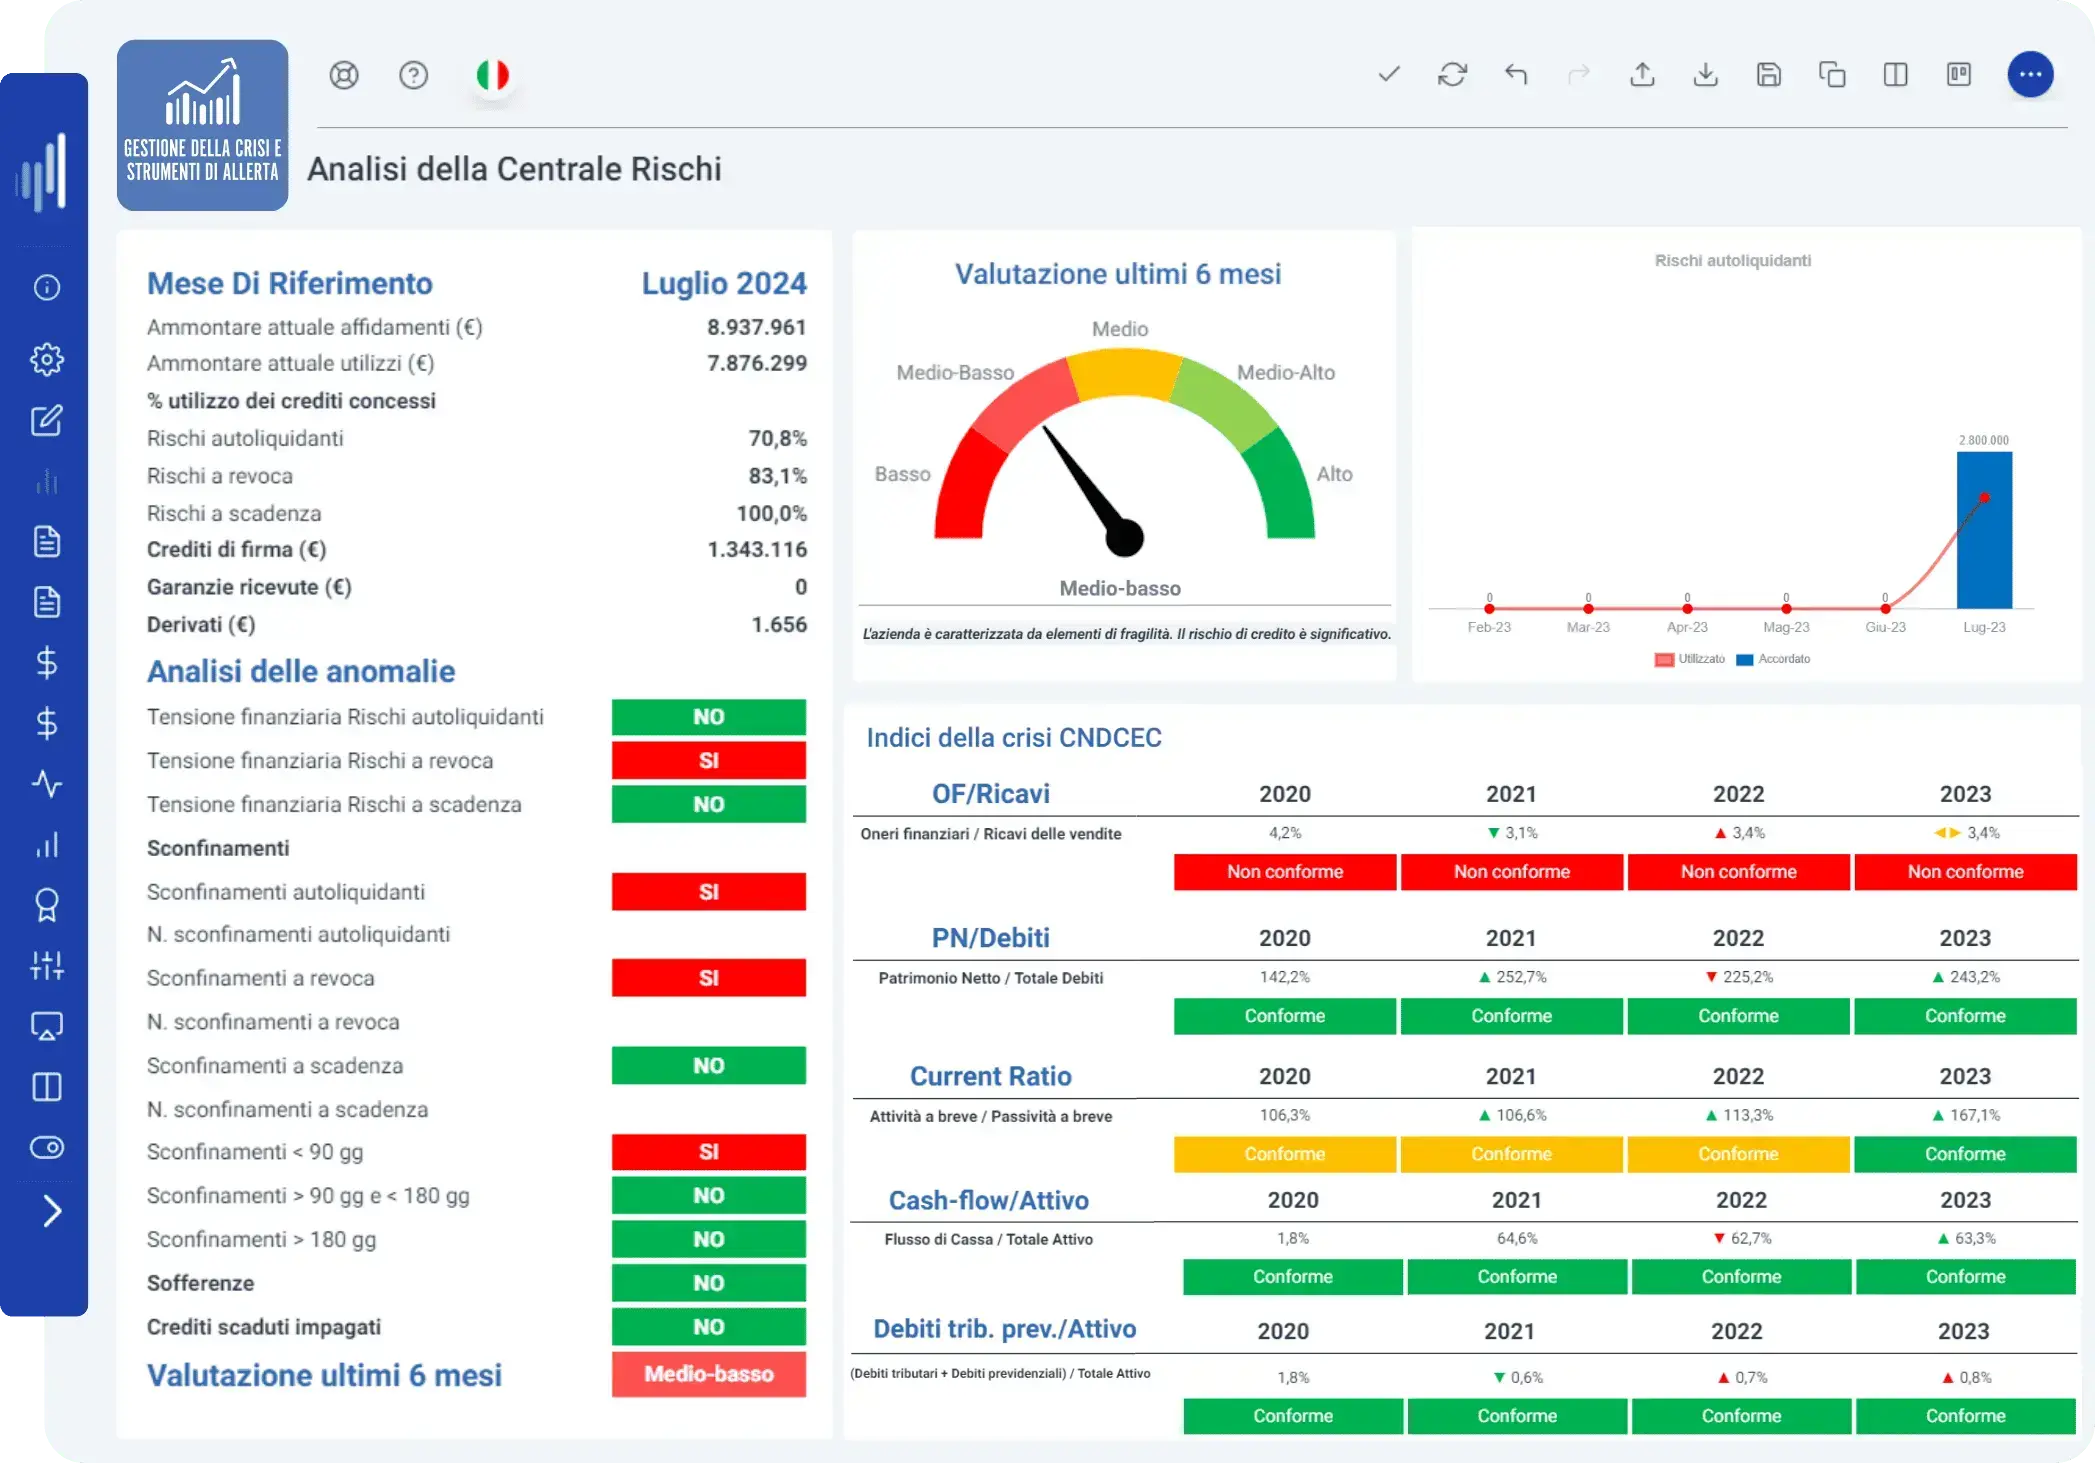2095x1463 pixels.
Task: Click PN/Debiti 2020 Conforme cell
Action: click(1284, 1015)
